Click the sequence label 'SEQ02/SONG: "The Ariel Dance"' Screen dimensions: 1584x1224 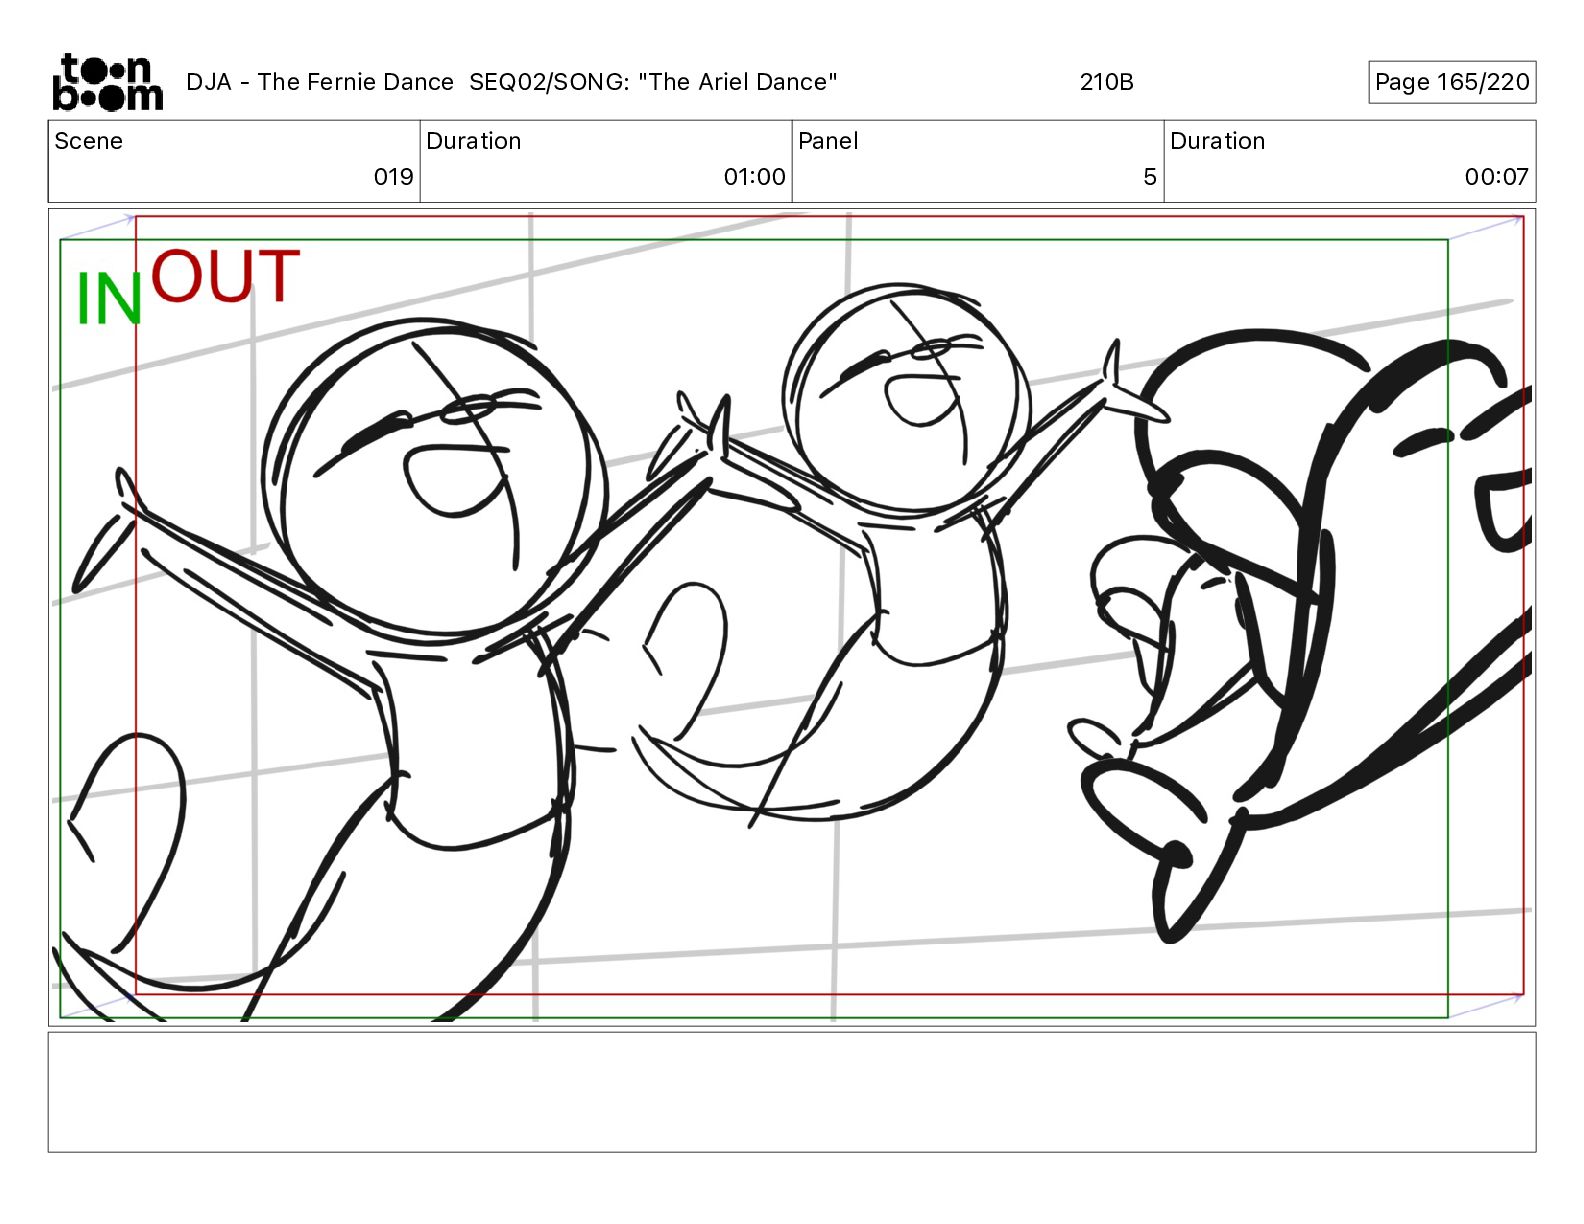click(x=653, y=82)
